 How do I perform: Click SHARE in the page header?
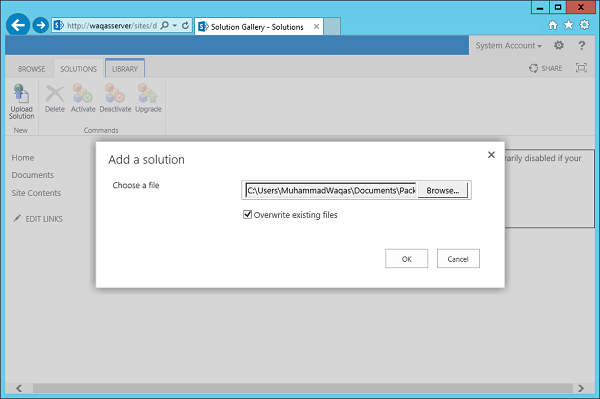pos(546,68)
